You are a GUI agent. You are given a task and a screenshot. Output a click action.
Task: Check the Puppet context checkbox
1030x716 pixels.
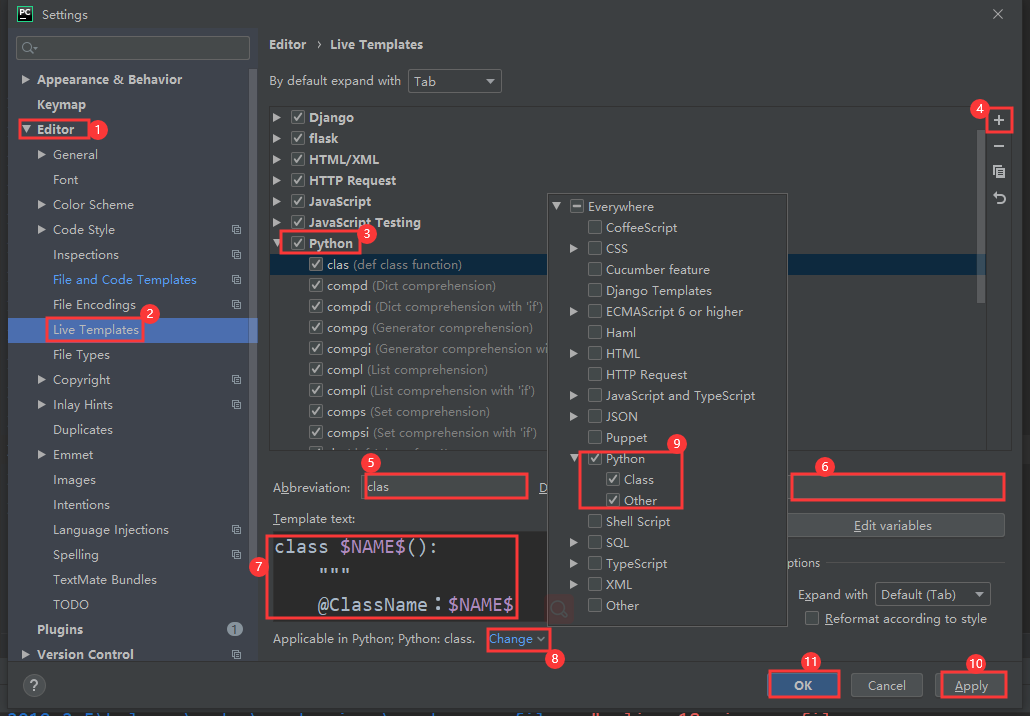tap(594, 437)
